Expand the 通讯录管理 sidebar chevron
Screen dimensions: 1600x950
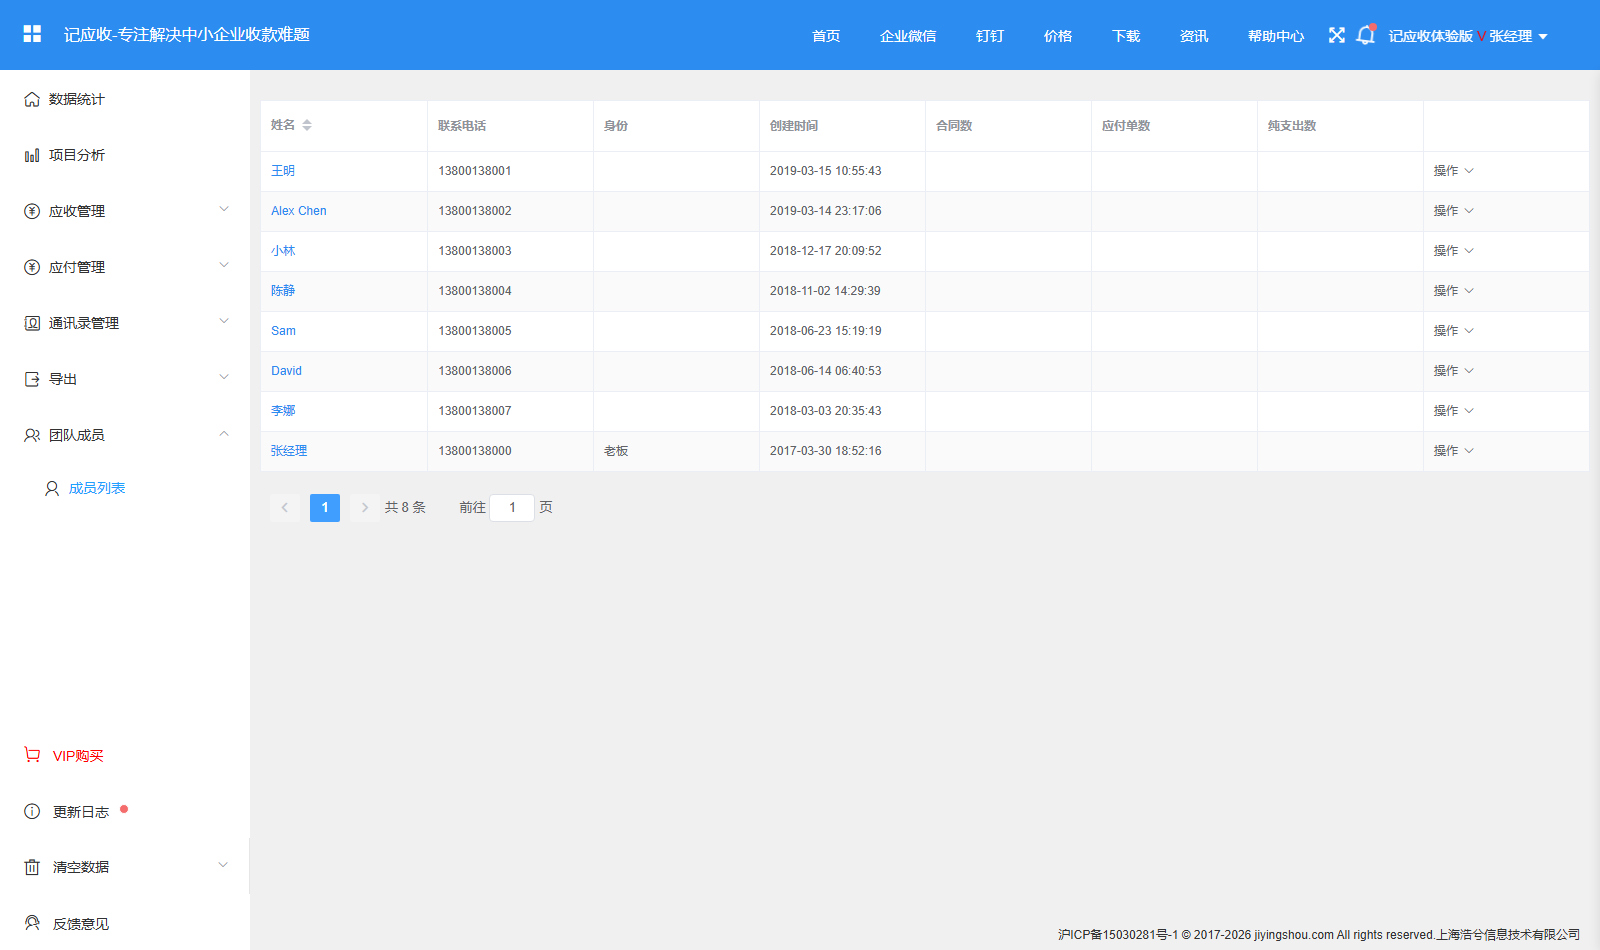[x=224, y=321]
